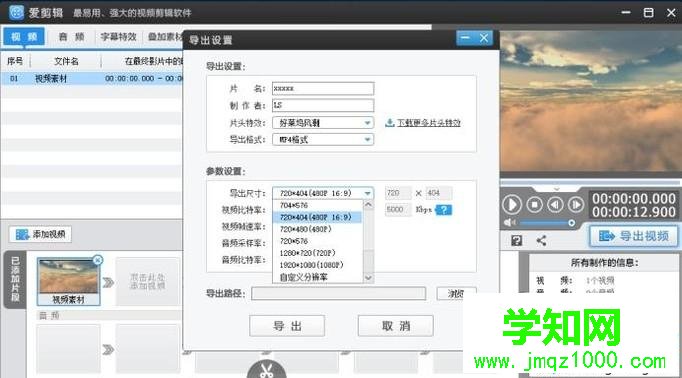
Task: Click the preview panel expand chevron
Action: [556, 189]
